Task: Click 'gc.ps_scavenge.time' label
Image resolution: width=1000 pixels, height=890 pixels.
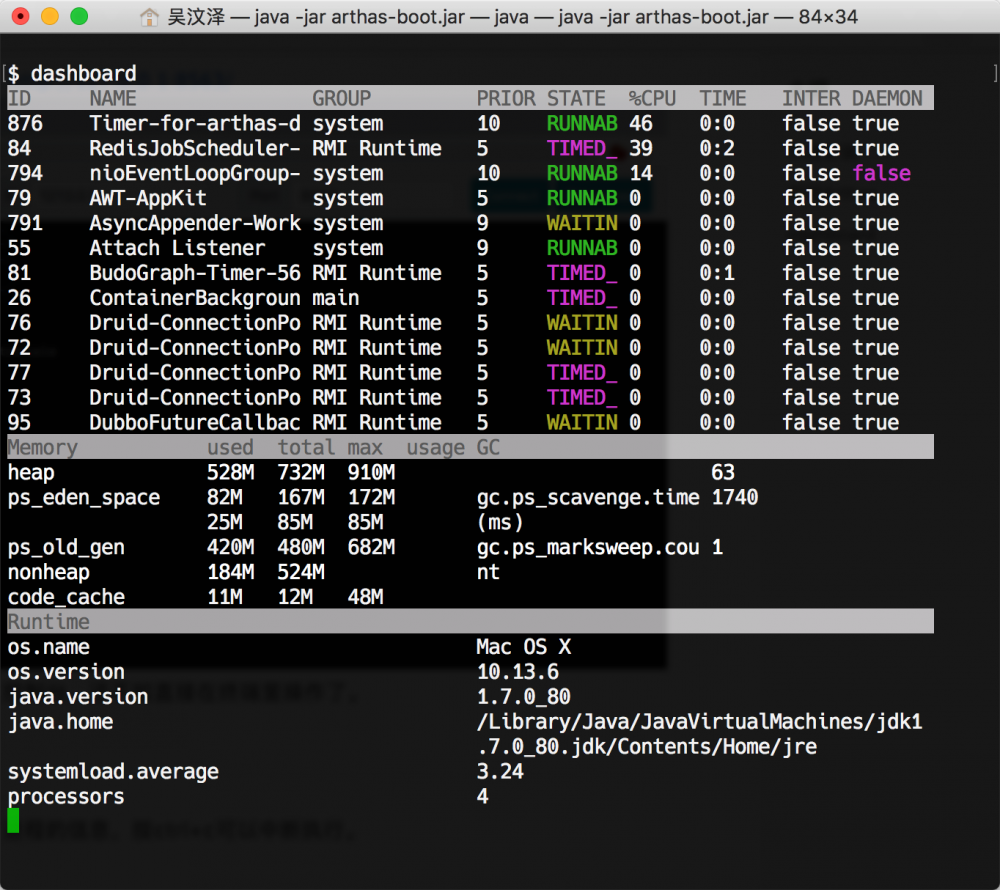Action: [x=588, y=497]
